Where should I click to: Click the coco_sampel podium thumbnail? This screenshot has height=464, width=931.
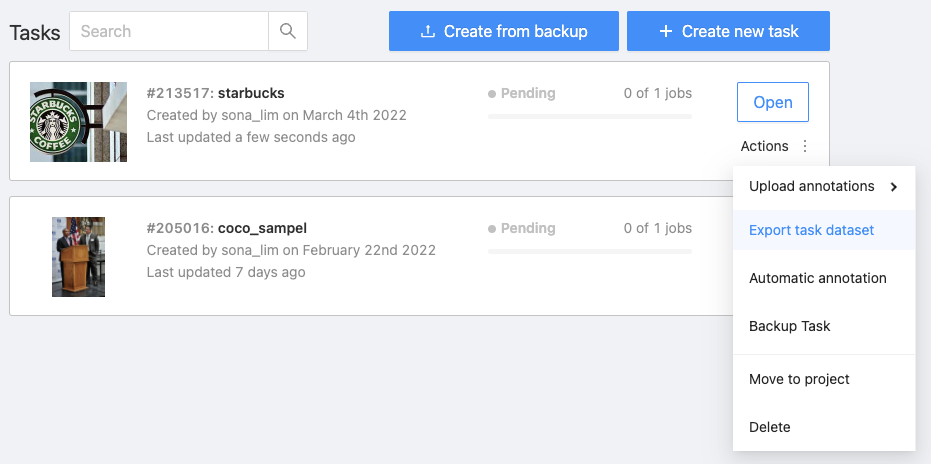point(78,257)
